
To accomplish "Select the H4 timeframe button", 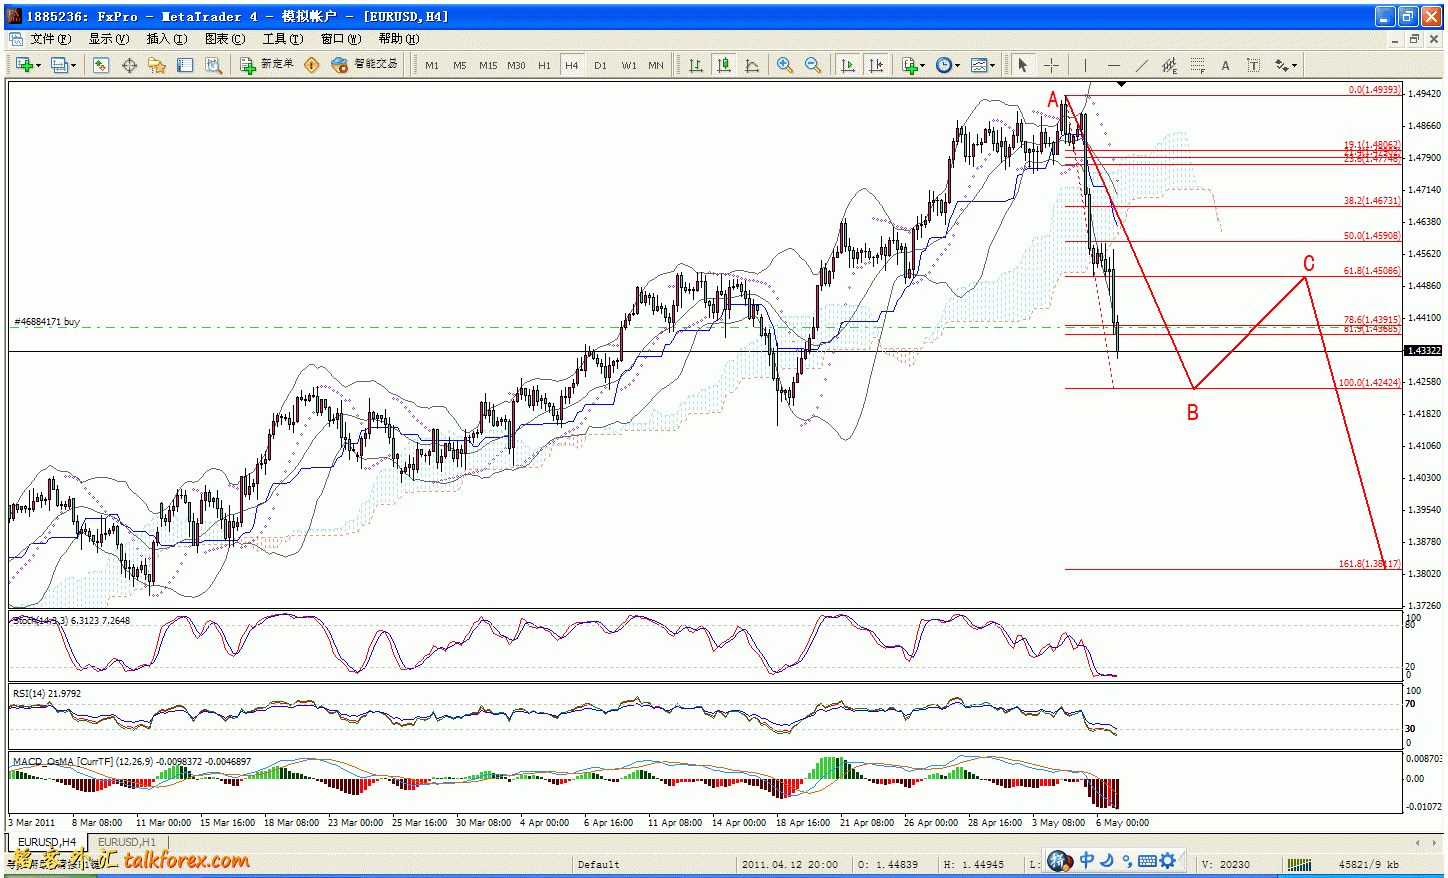I will click(572, 66).
